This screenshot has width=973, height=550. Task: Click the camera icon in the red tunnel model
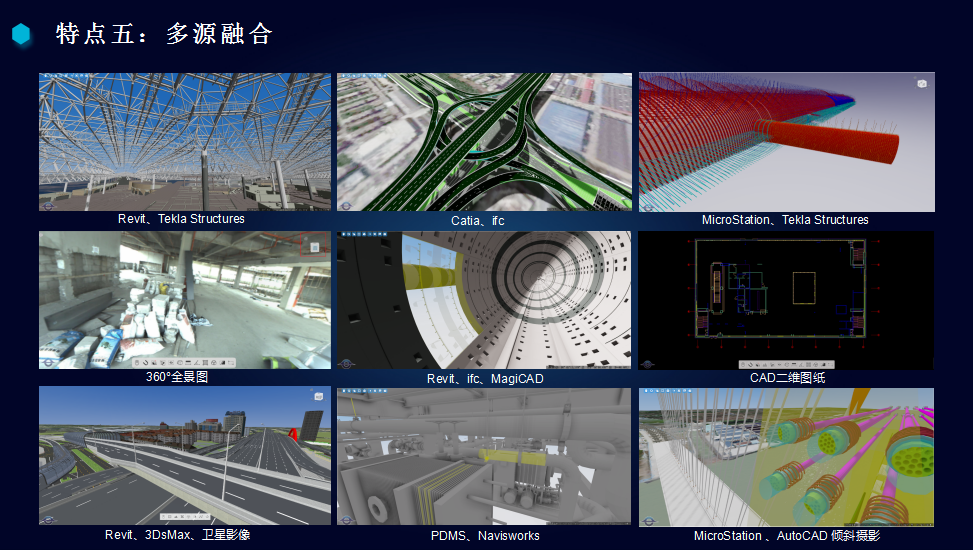921,84
